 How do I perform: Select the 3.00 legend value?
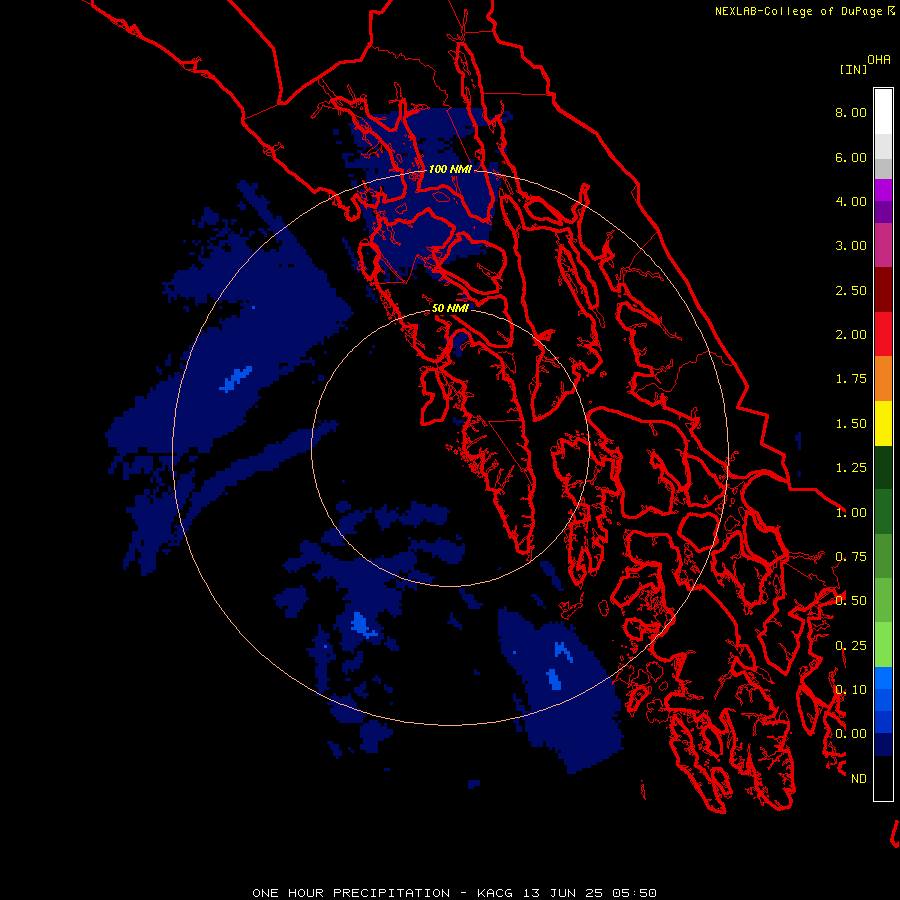tap(851, 246)
